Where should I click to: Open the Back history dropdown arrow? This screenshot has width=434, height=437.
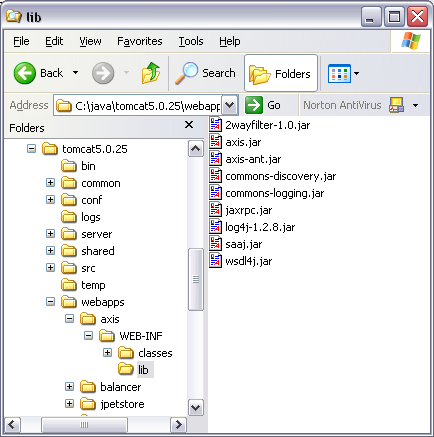click(x=76, y=72)
